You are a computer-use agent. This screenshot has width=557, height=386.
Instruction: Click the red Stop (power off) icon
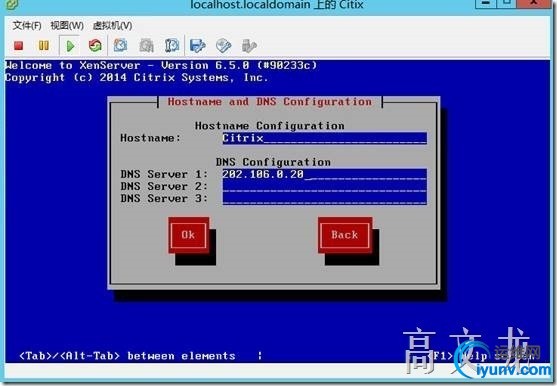(18, 45)
